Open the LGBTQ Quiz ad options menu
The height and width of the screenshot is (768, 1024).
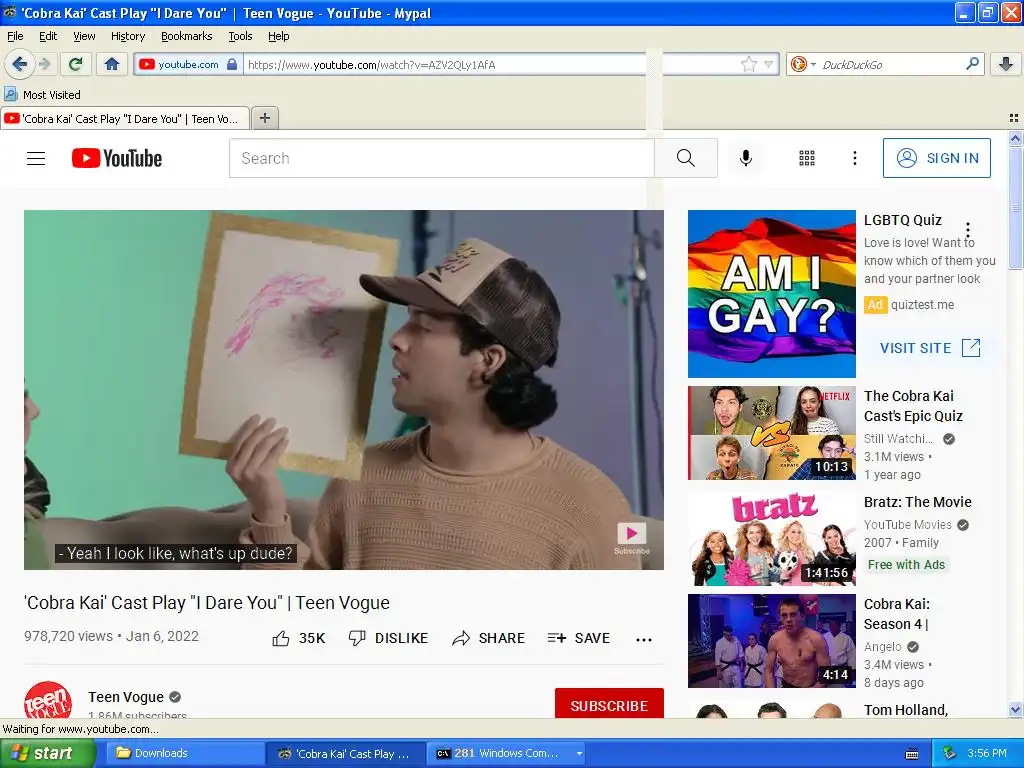click(x=968, y=229)
